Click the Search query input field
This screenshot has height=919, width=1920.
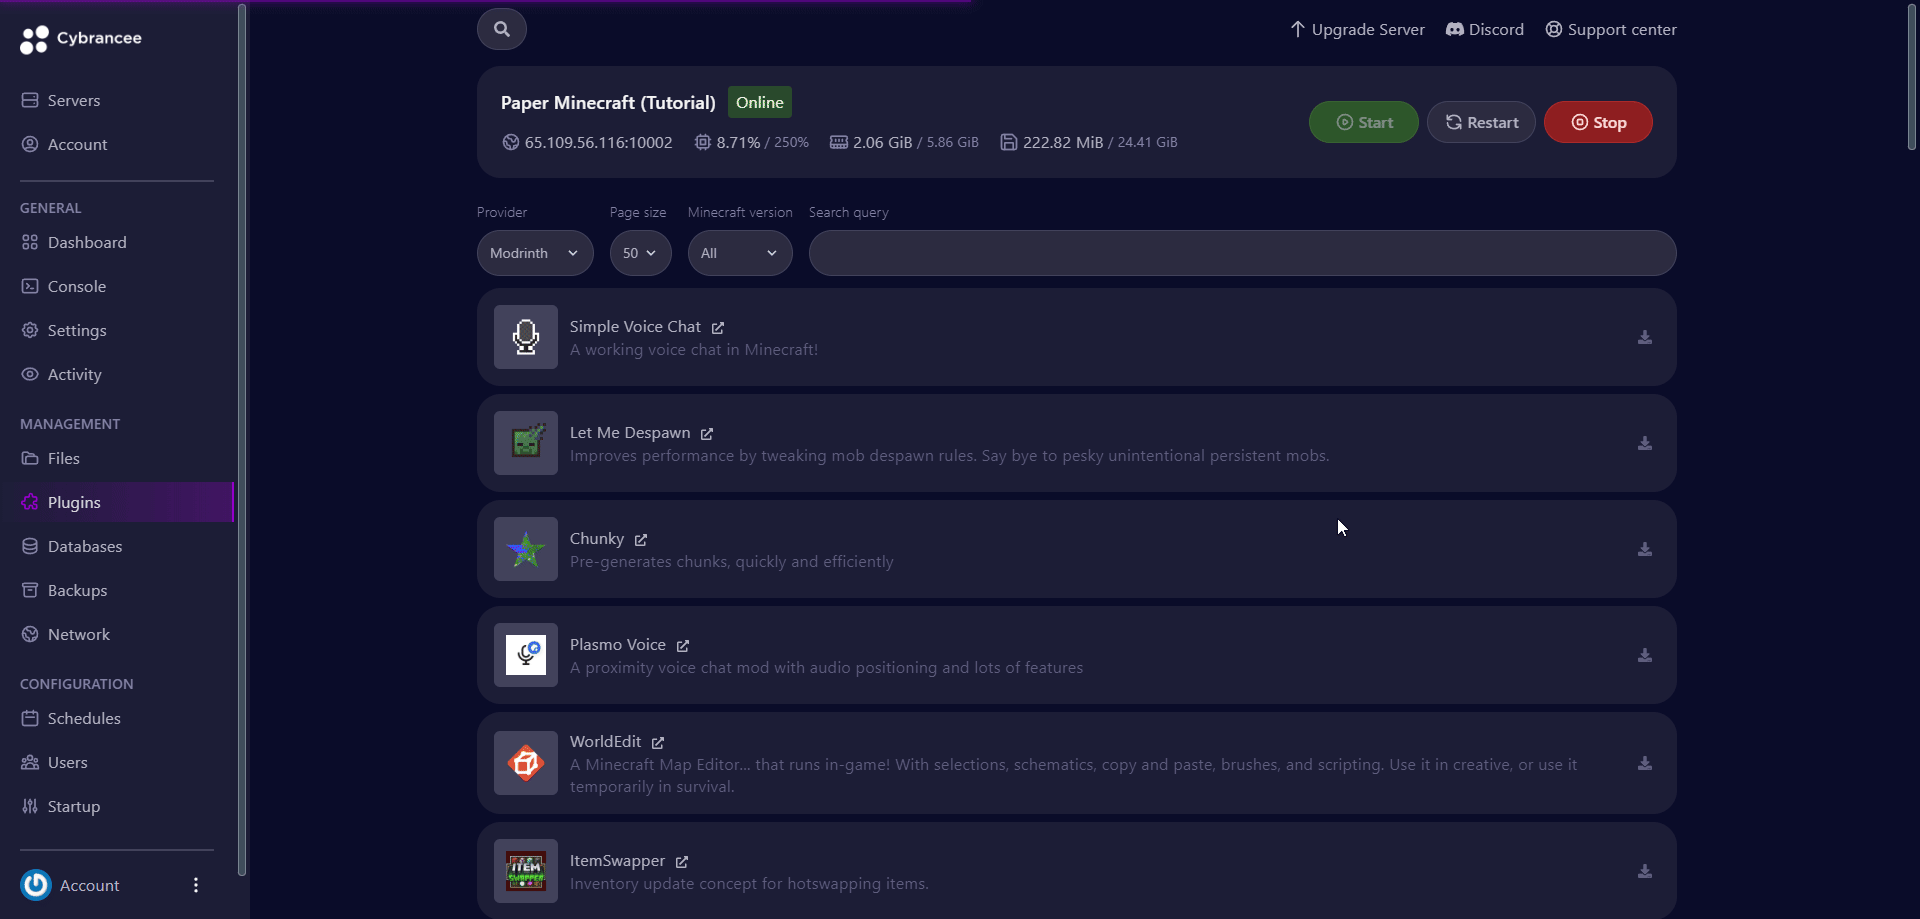[1242, 253]
